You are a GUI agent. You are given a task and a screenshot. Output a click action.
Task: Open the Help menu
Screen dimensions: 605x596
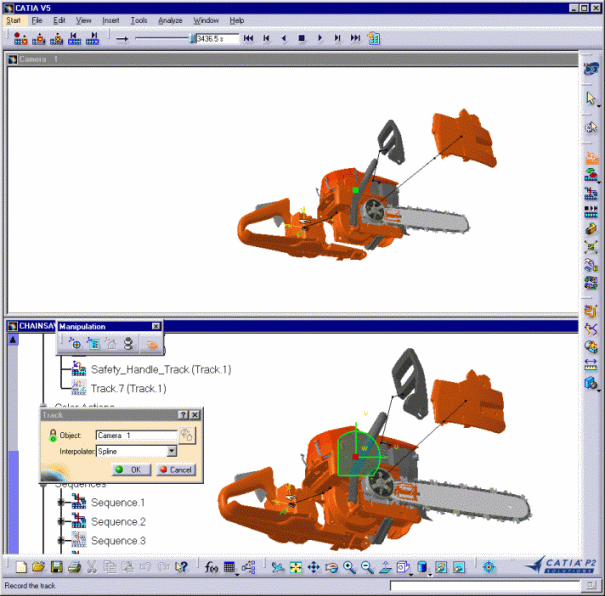point(237,20)
